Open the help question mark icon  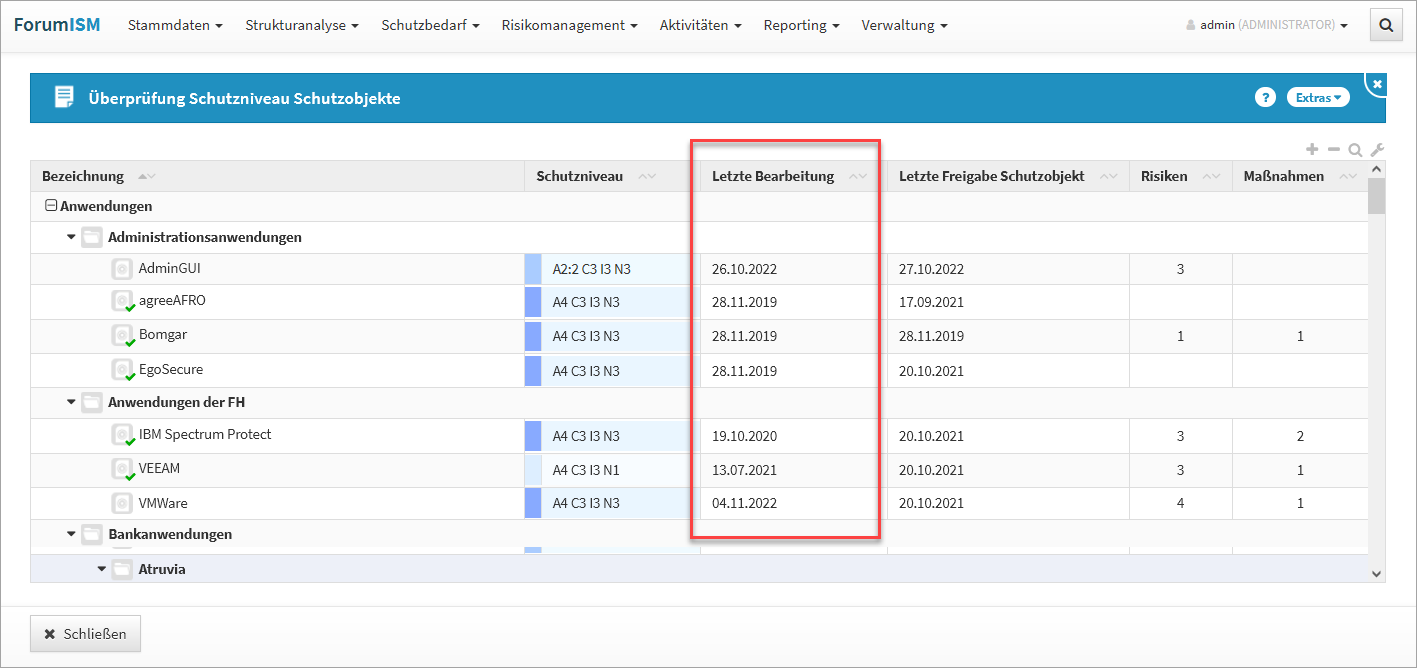1266,97
